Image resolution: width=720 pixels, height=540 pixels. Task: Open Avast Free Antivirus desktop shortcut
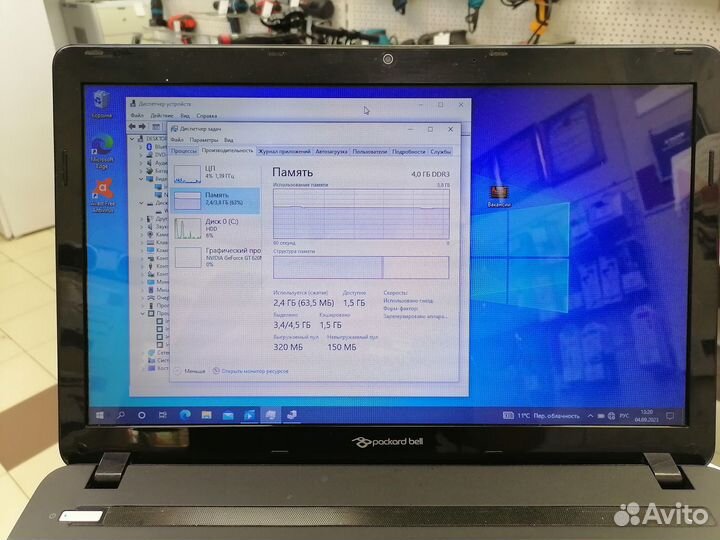click(103, 195)
